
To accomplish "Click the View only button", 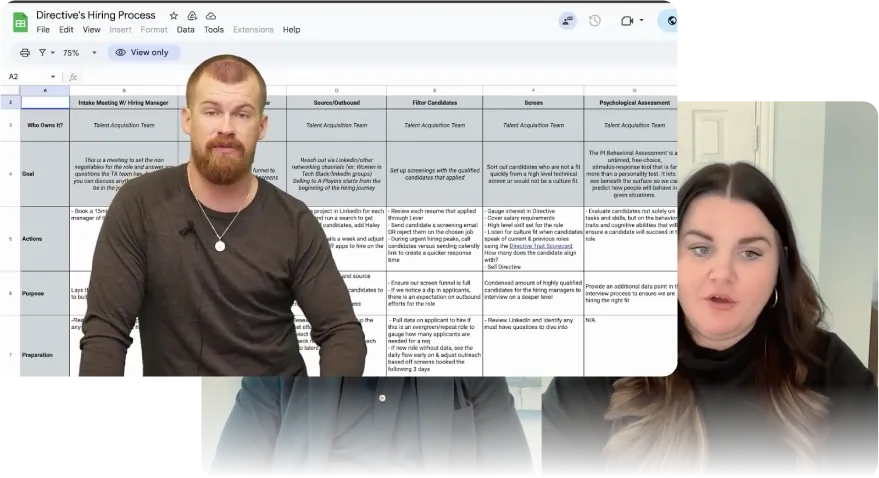I will [x=142, y=52].
